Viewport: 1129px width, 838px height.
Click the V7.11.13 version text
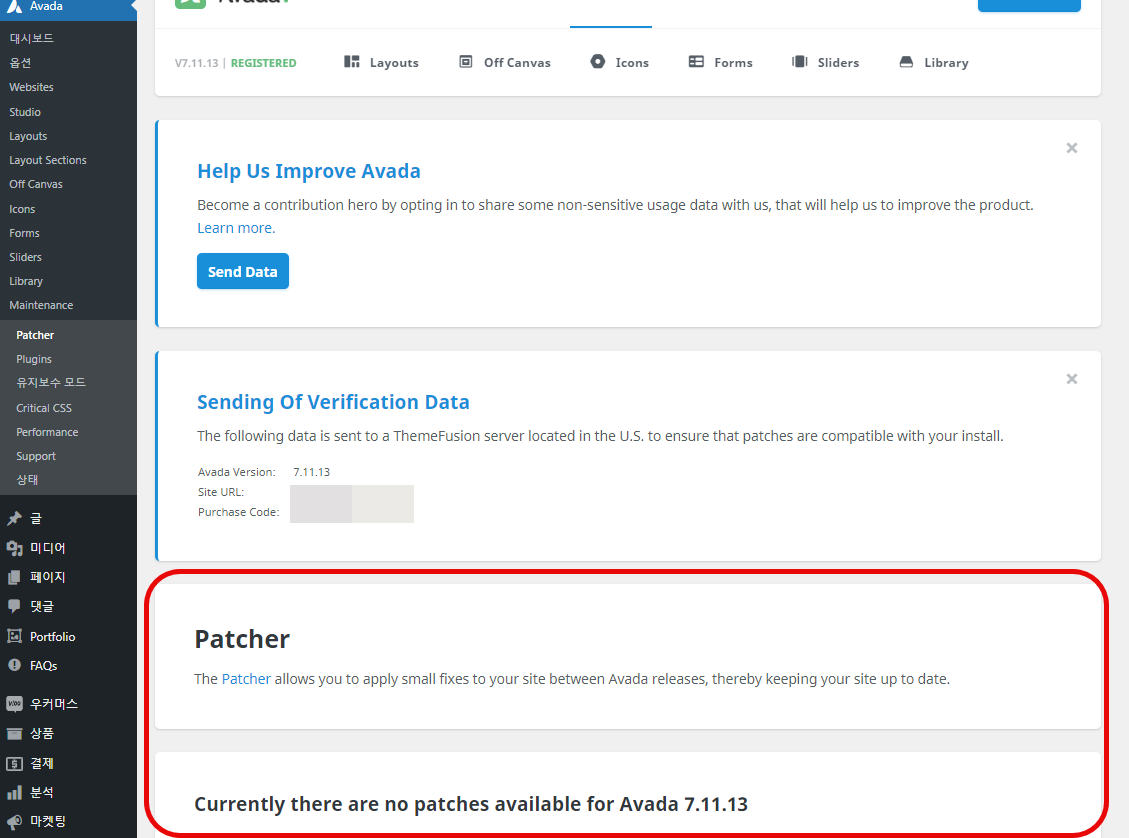(x=196, y=63)
